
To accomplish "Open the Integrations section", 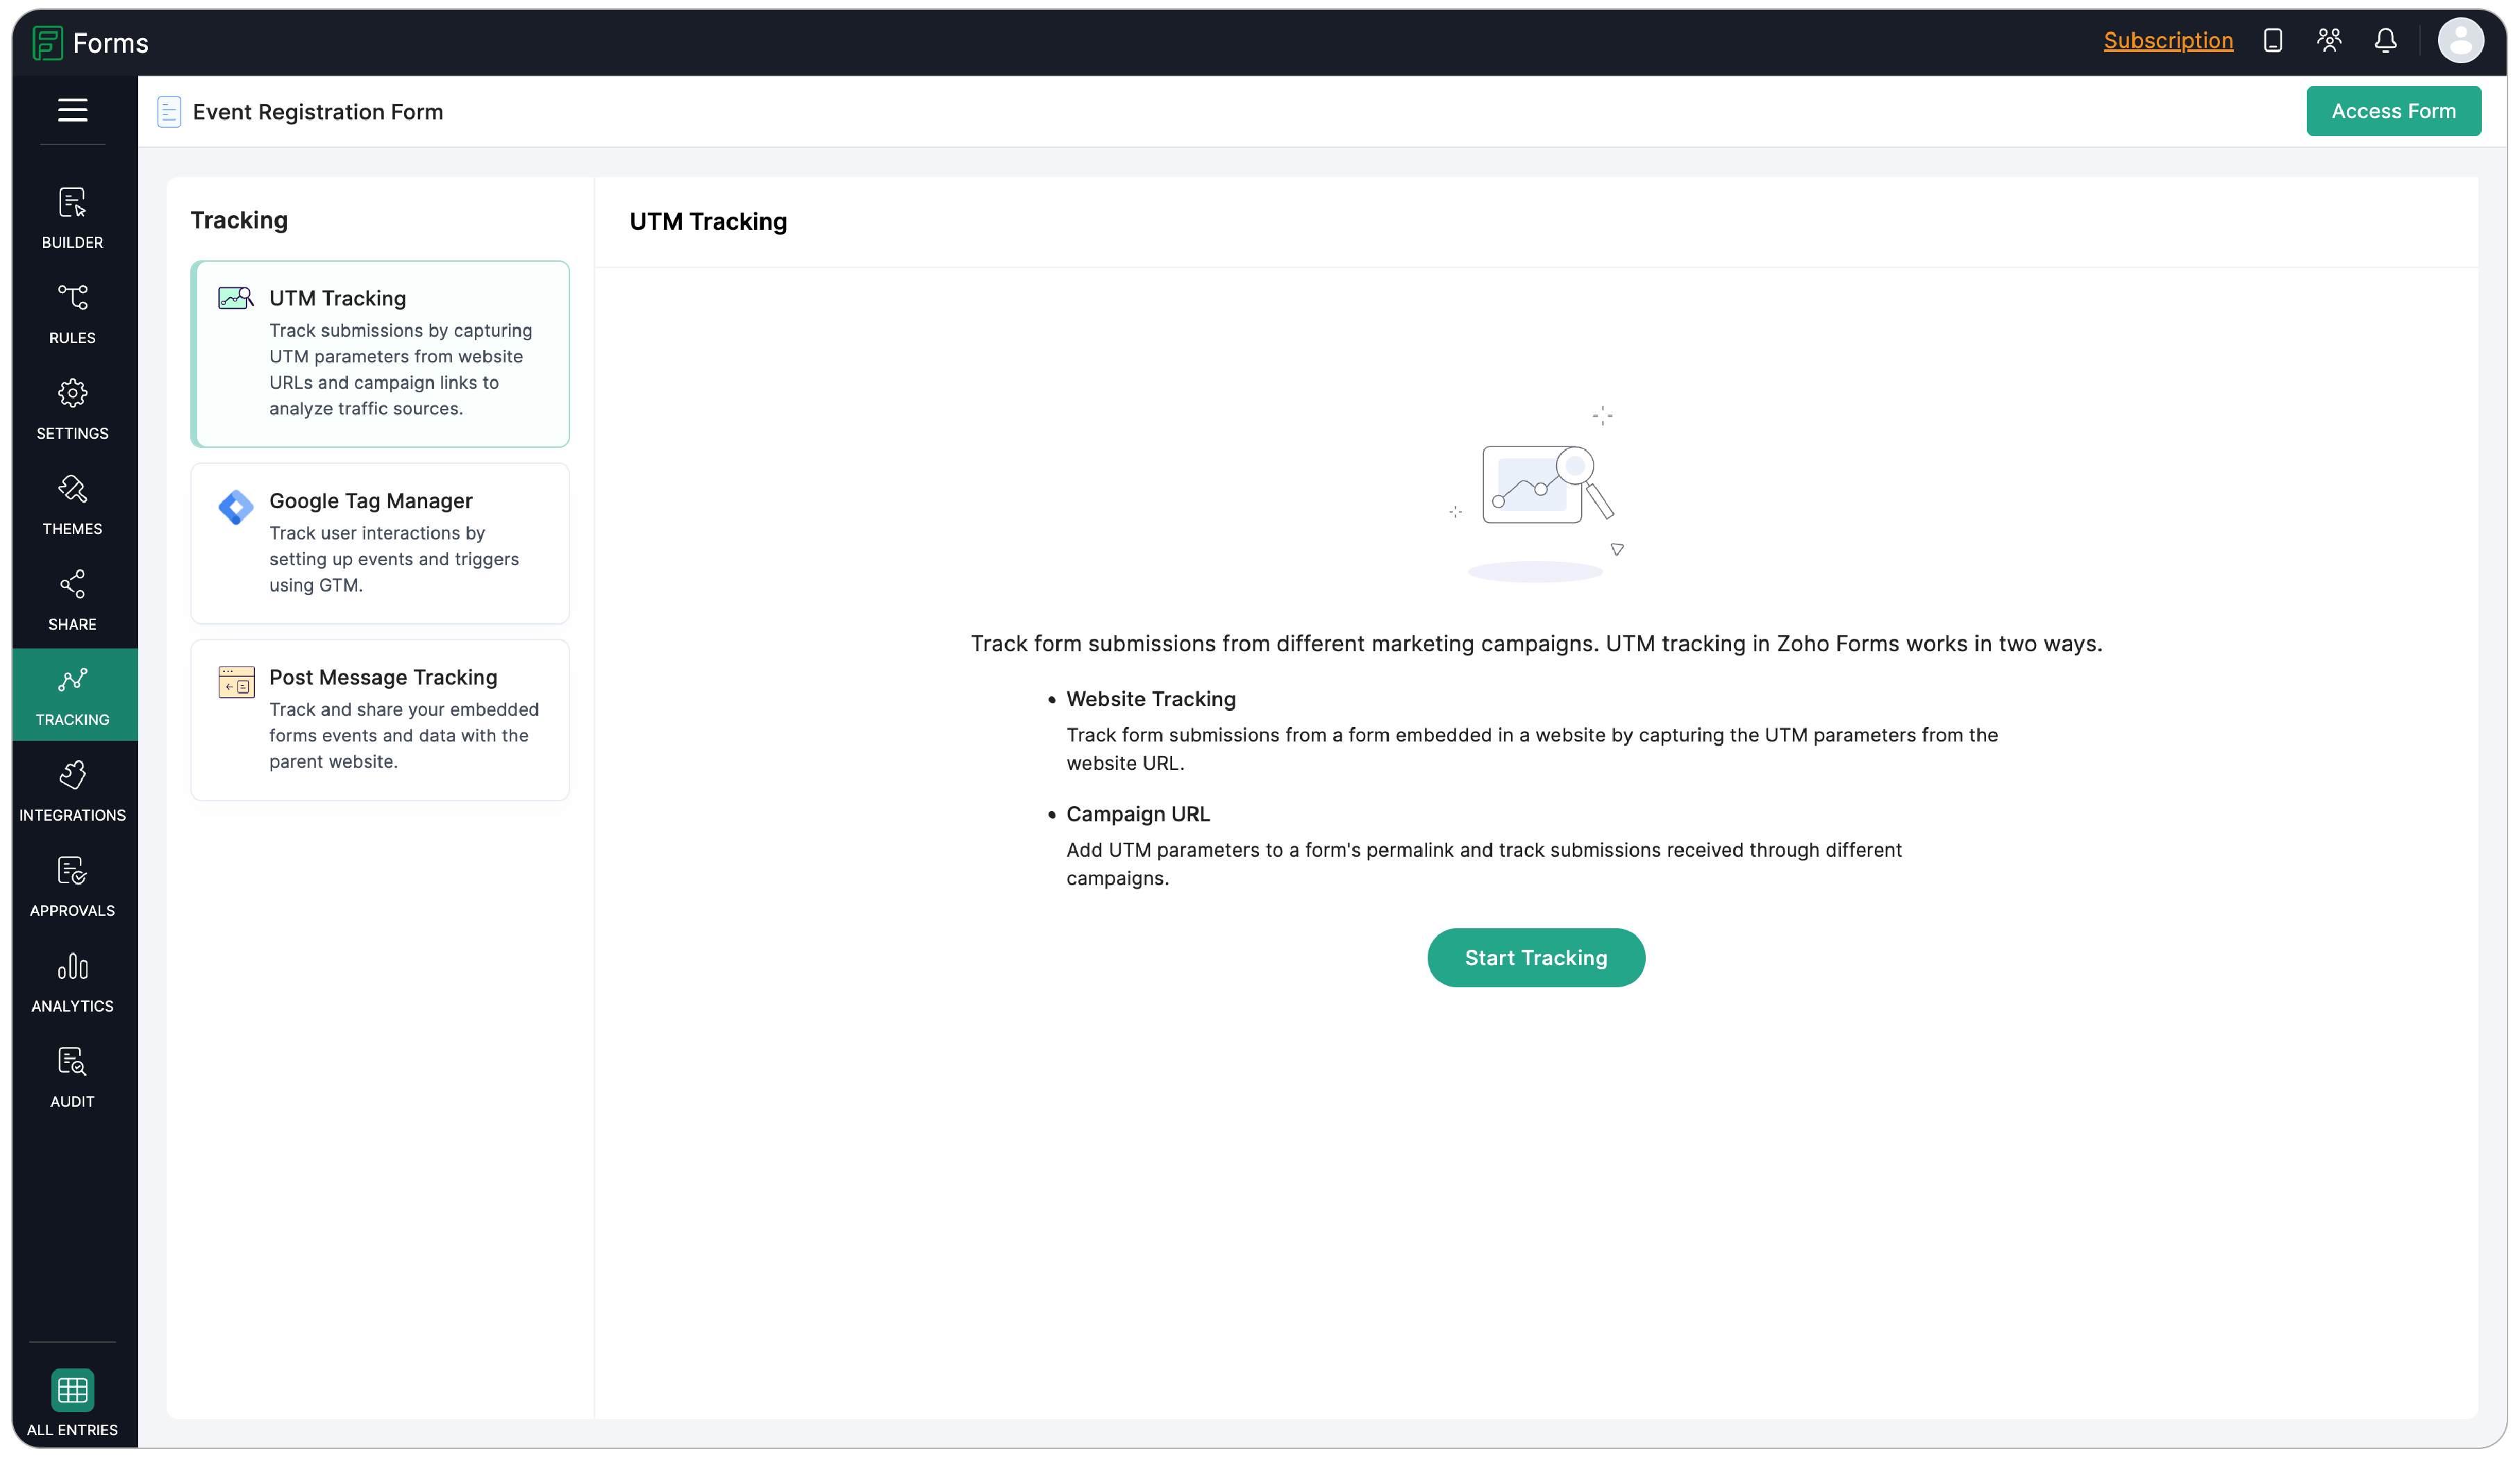I will pyautogui.click(x=72, y=791).
